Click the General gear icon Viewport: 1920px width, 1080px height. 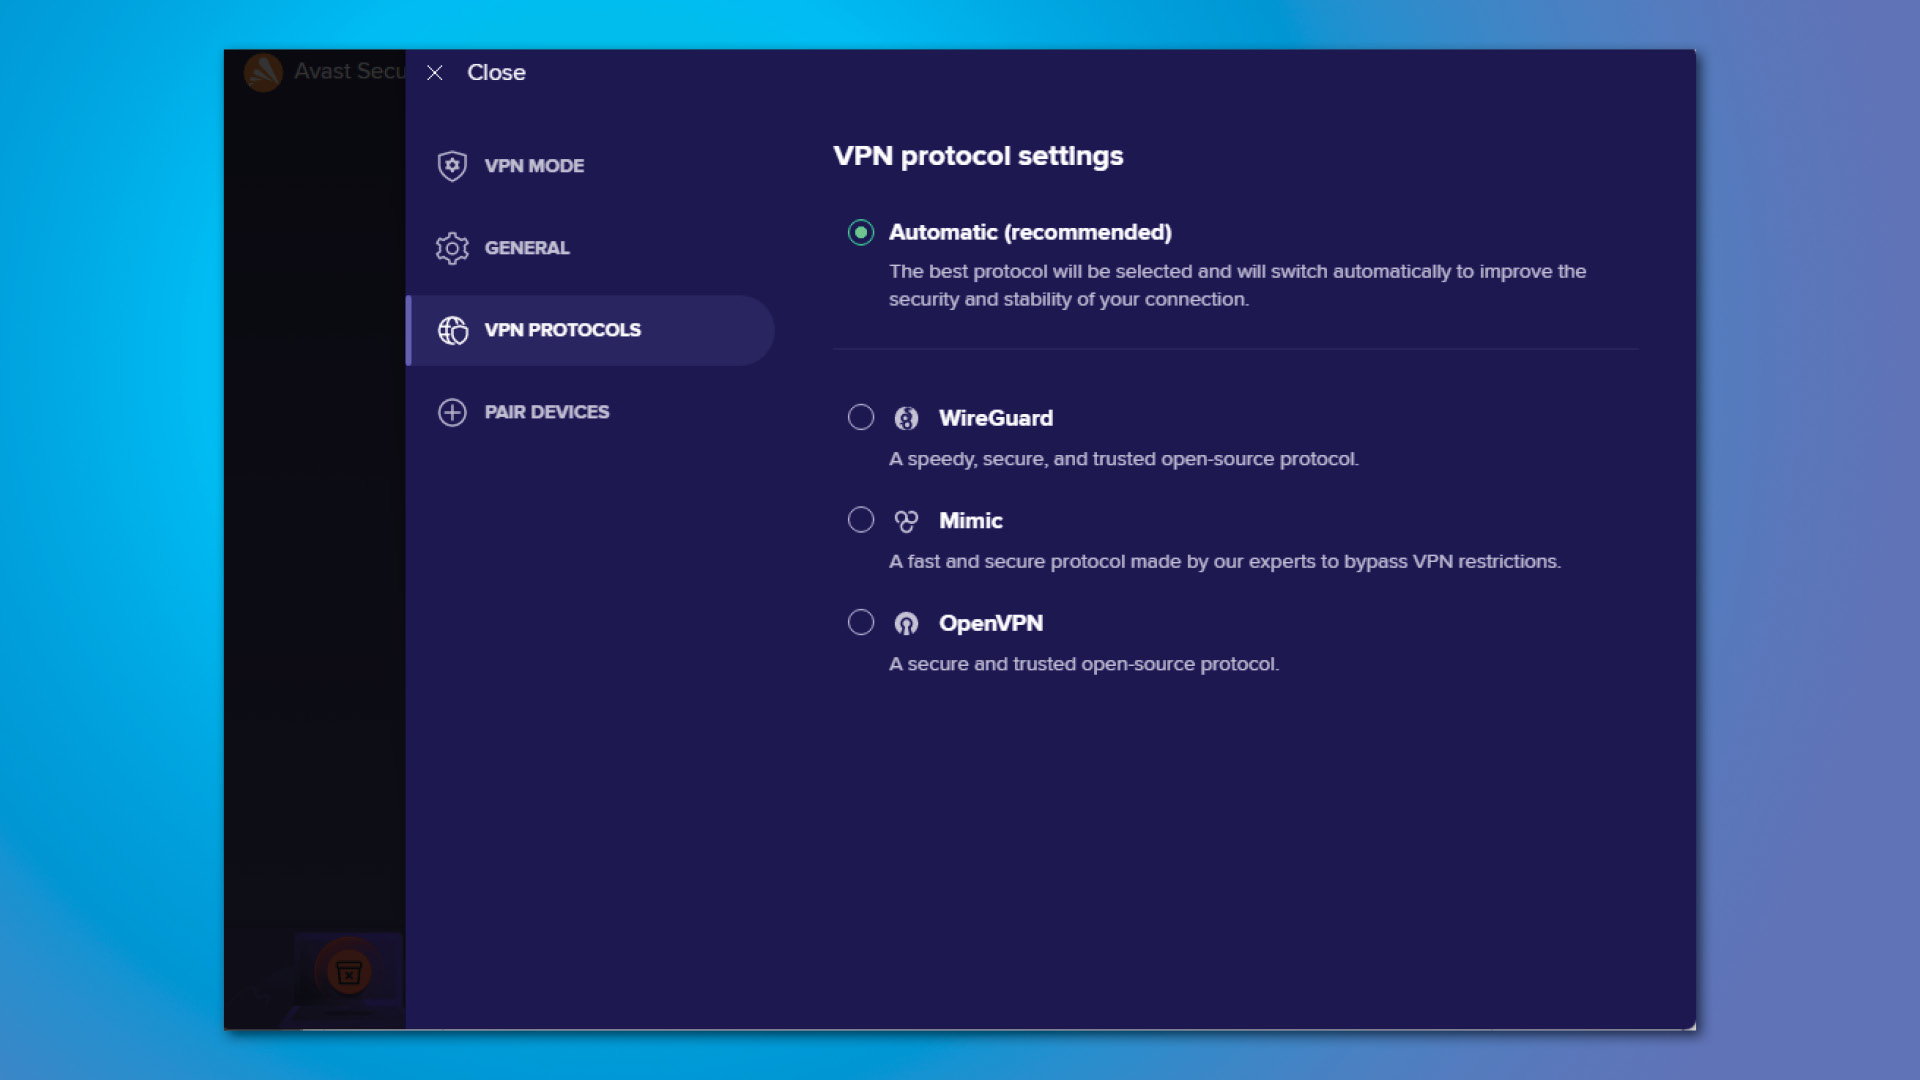click(x=452, y=248)
